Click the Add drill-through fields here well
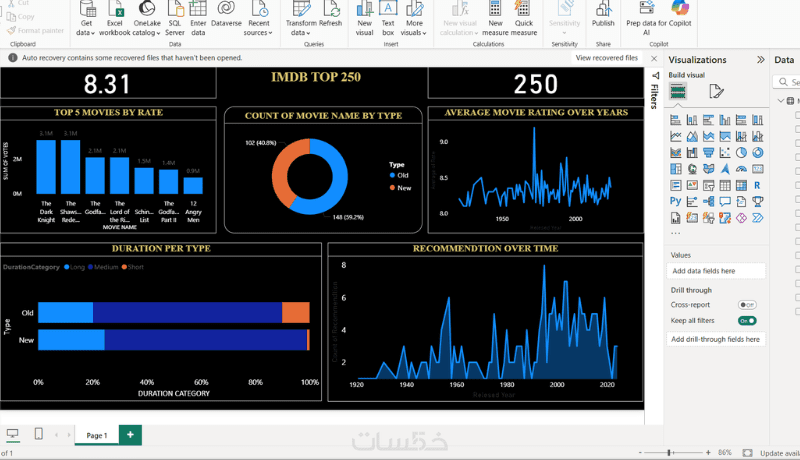The height and width of the screenshot is (460, 800). coord(716,339)
